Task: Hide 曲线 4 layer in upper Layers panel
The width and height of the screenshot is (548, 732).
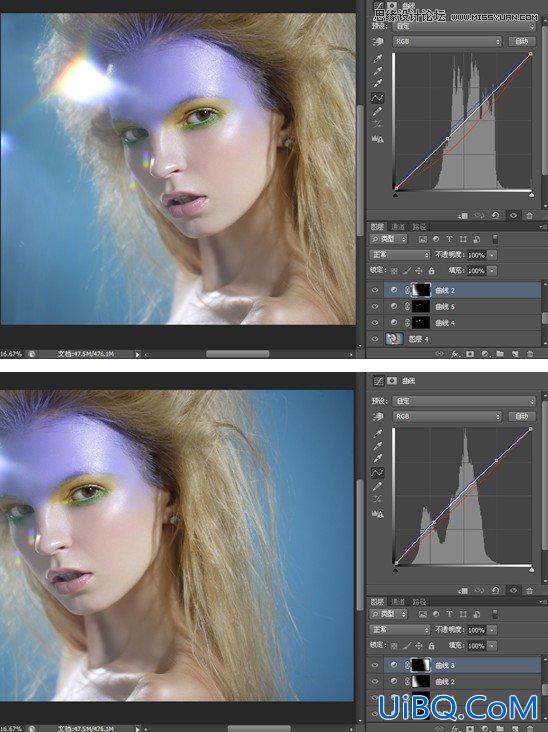Action: (x=375, y=323)
